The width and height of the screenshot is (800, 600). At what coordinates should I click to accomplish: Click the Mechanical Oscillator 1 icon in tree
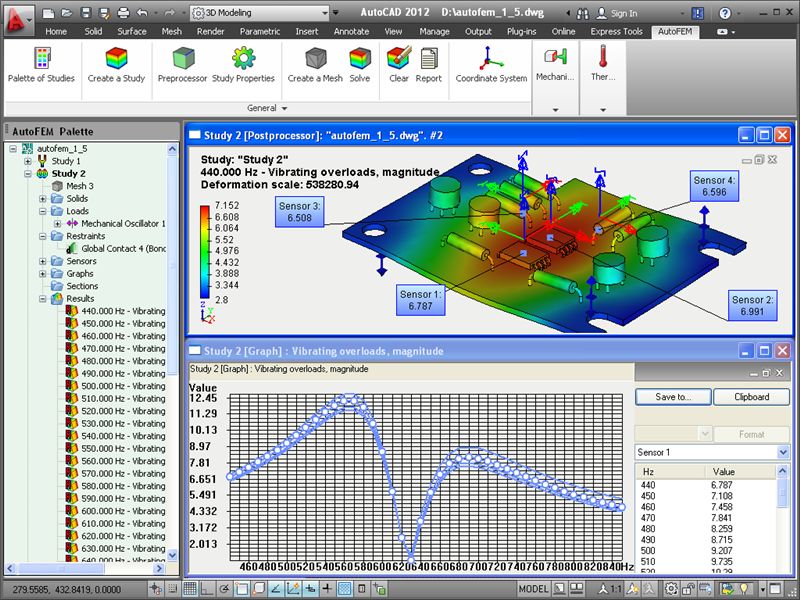point(72,223)
